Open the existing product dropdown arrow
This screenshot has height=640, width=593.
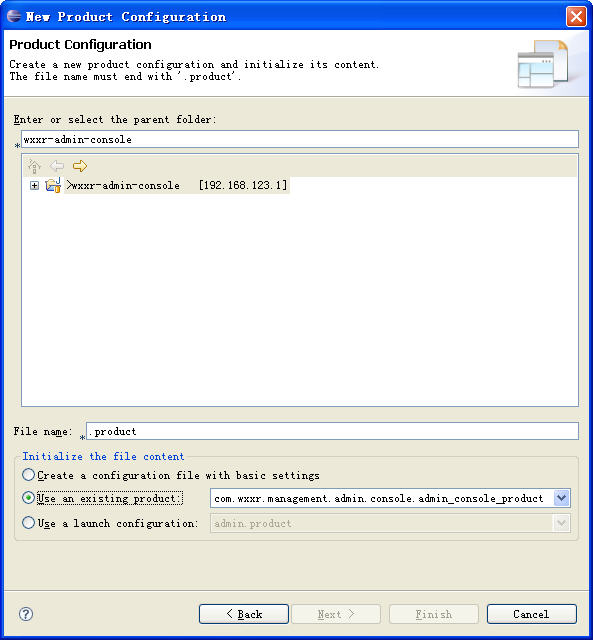[562, 498]
